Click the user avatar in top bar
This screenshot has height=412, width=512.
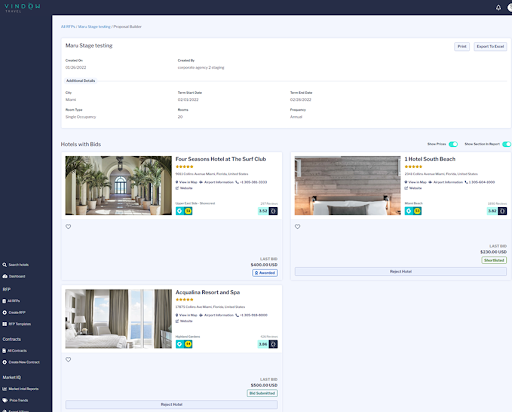tap(510, 7)
